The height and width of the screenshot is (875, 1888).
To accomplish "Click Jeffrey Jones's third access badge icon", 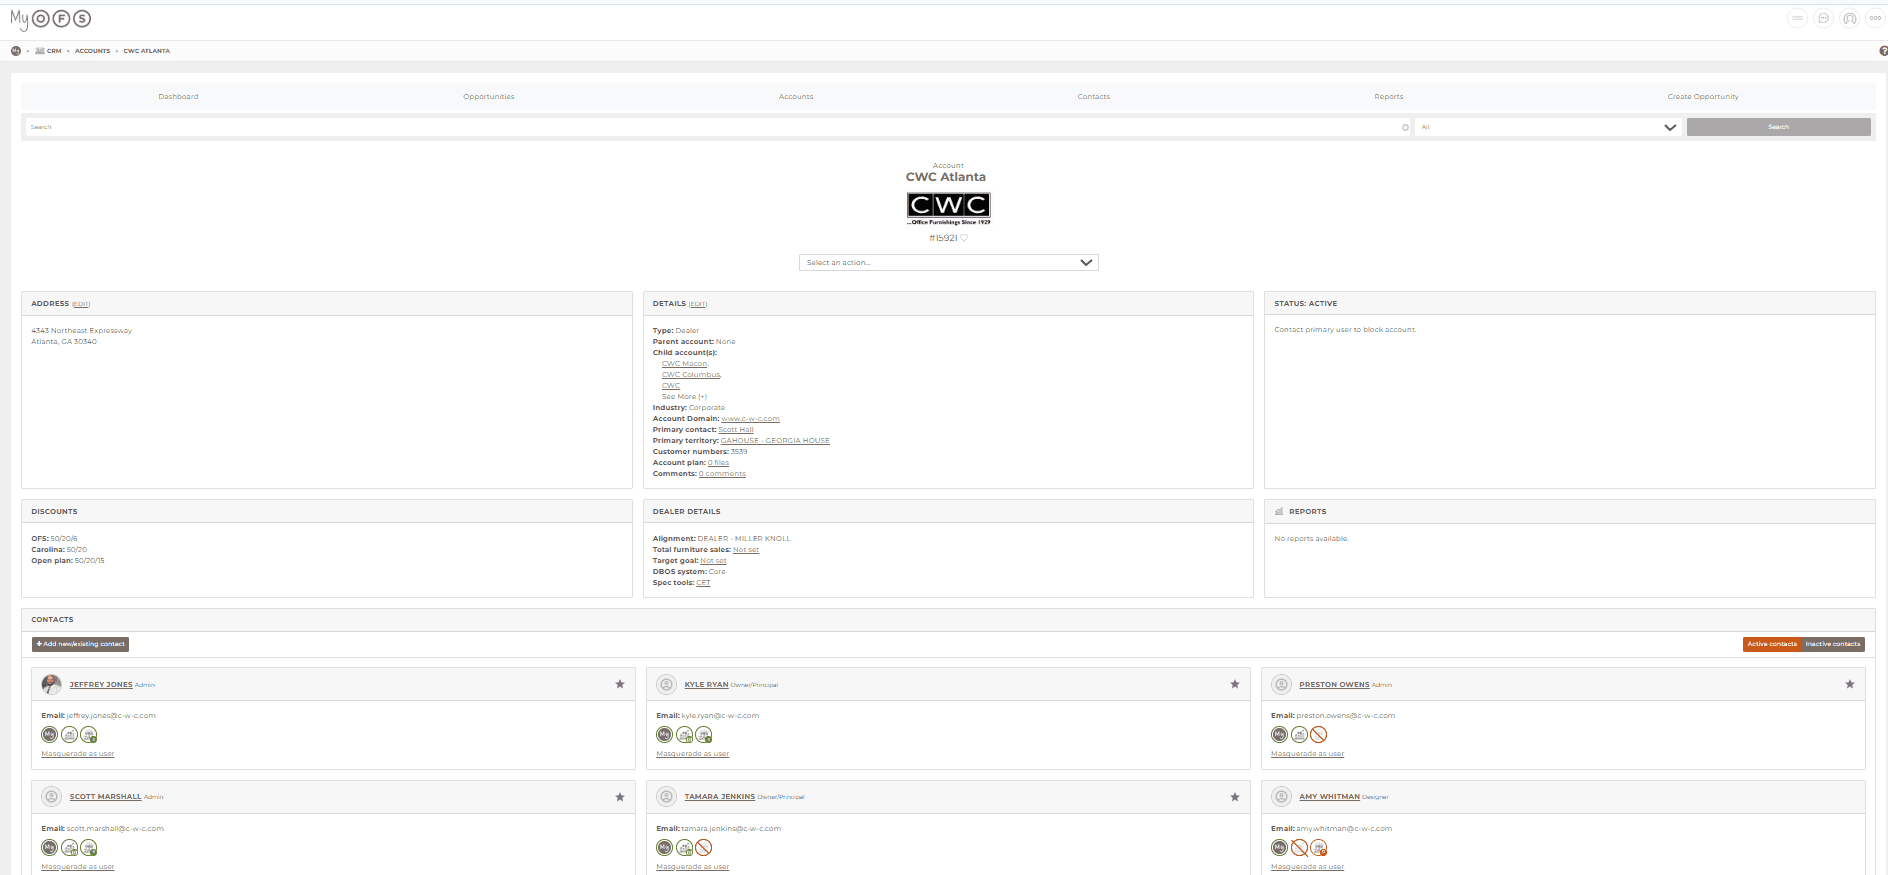I will click(89, 734).
